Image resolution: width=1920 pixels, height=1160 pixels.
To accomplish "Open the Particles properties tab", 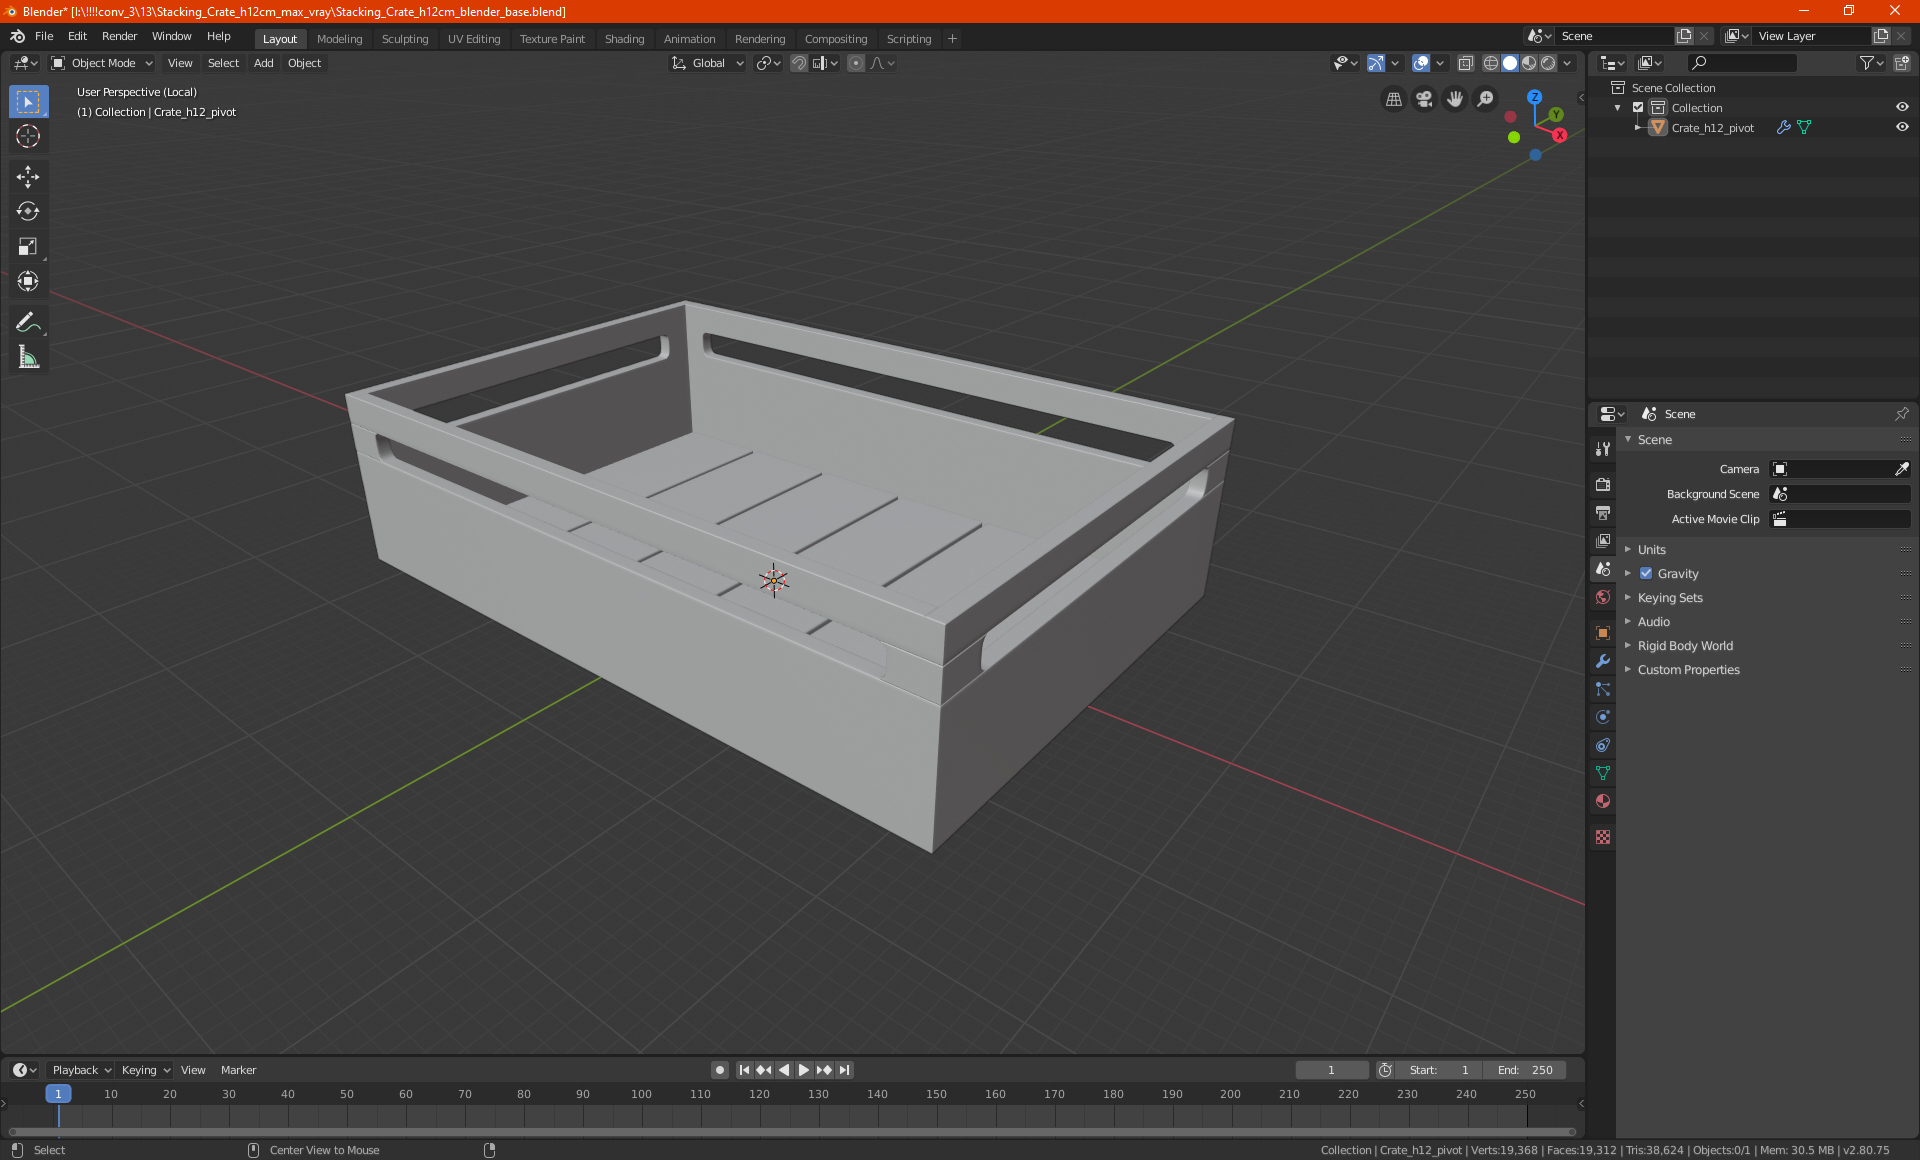I will pos(1603,689).
